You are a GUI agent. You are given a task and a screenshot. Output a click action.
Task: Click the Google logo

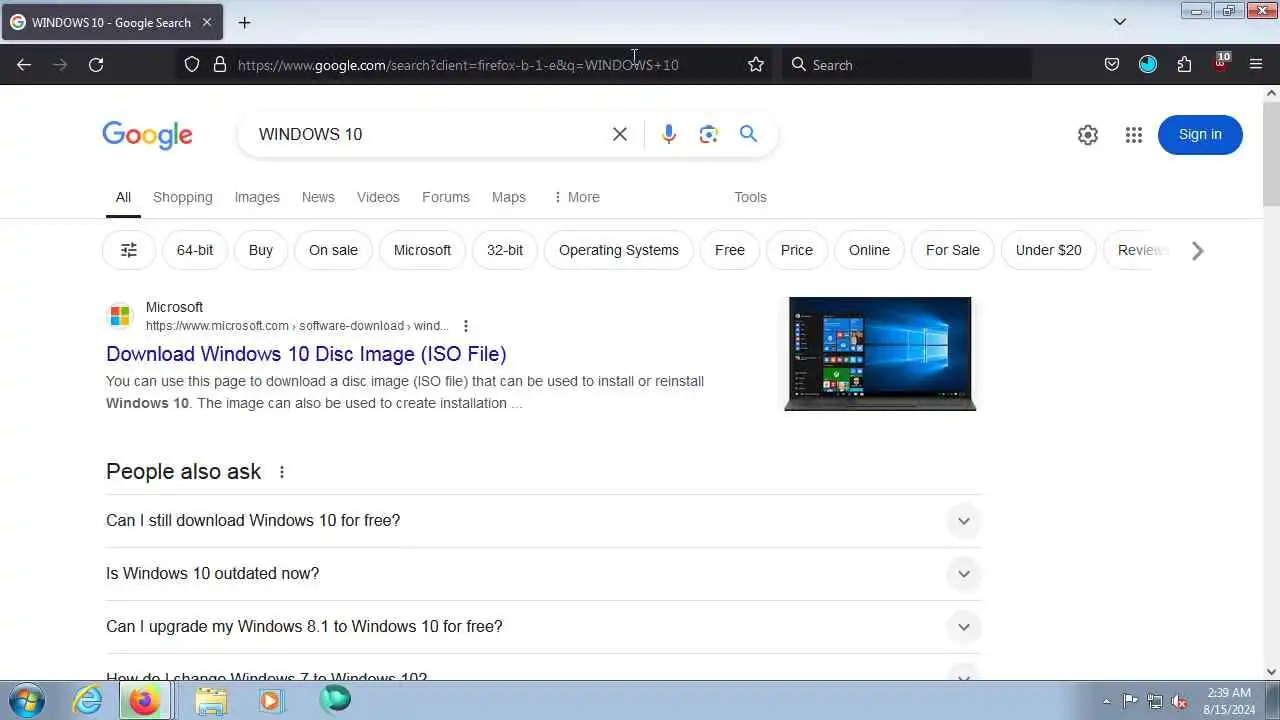(x=147, y=135)
